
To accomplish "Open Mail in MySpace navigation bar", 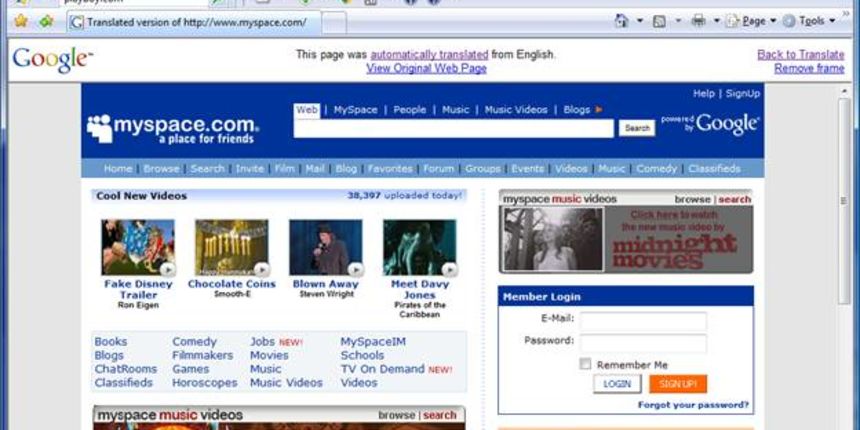I will (x=315, y=168).
